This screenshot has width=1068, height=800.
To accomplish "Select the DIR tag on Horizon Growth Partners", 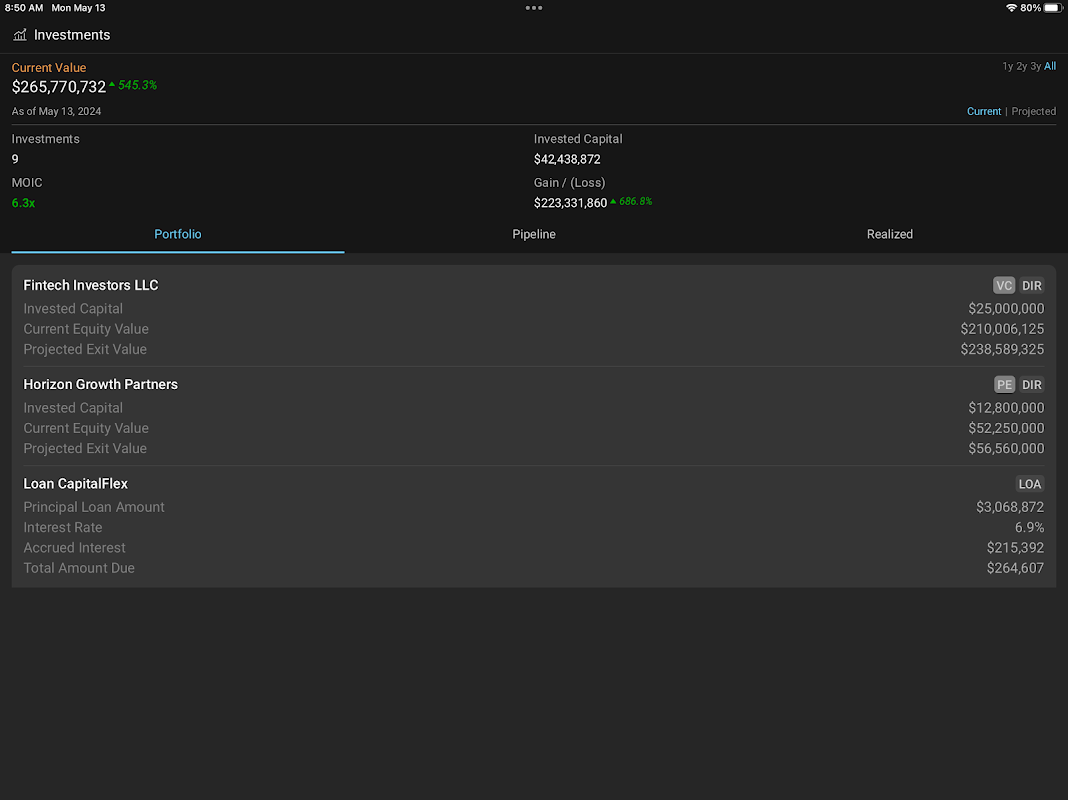I will [1031, 385].
